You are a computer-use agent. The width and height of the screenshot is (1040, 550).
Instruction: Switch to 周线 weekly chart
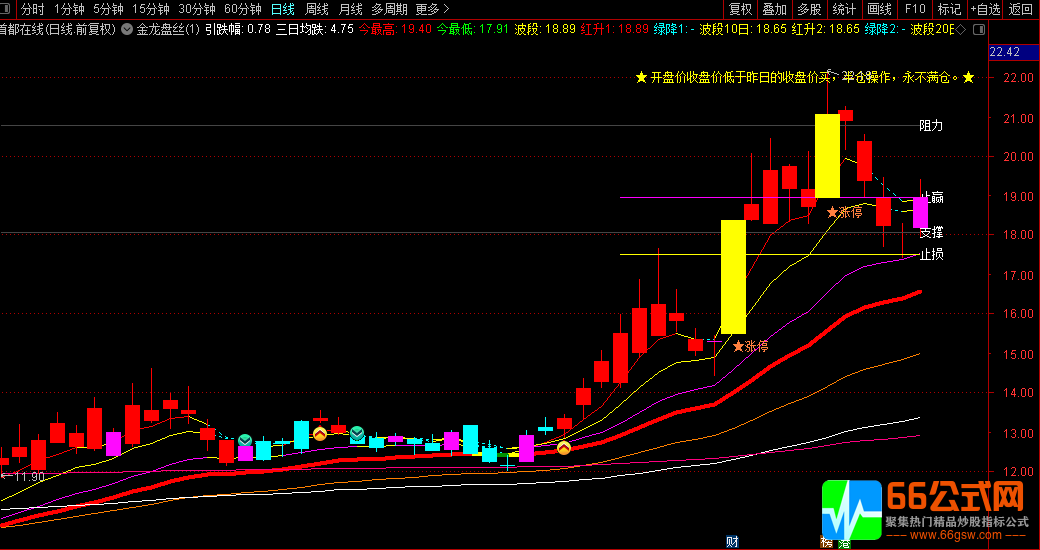pyautogui.click(x=316, y=9)
